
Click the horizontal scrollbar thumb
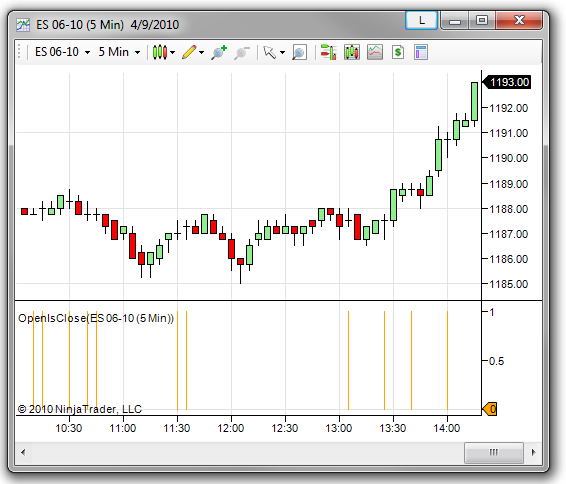(493, 452)
